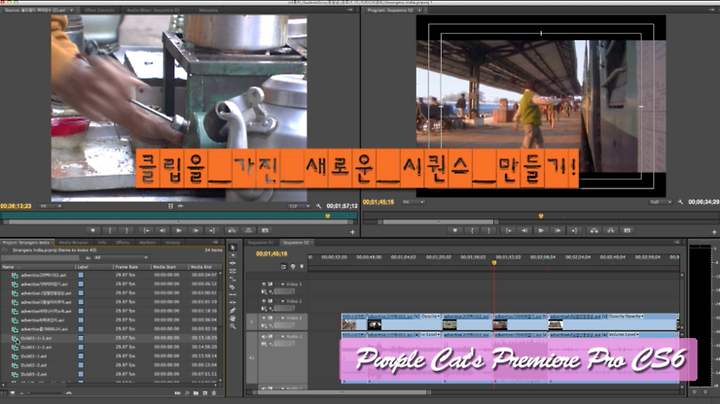
Task: Toggle sync lock on Audio 1 track
Action: click(x=270, y=337)
